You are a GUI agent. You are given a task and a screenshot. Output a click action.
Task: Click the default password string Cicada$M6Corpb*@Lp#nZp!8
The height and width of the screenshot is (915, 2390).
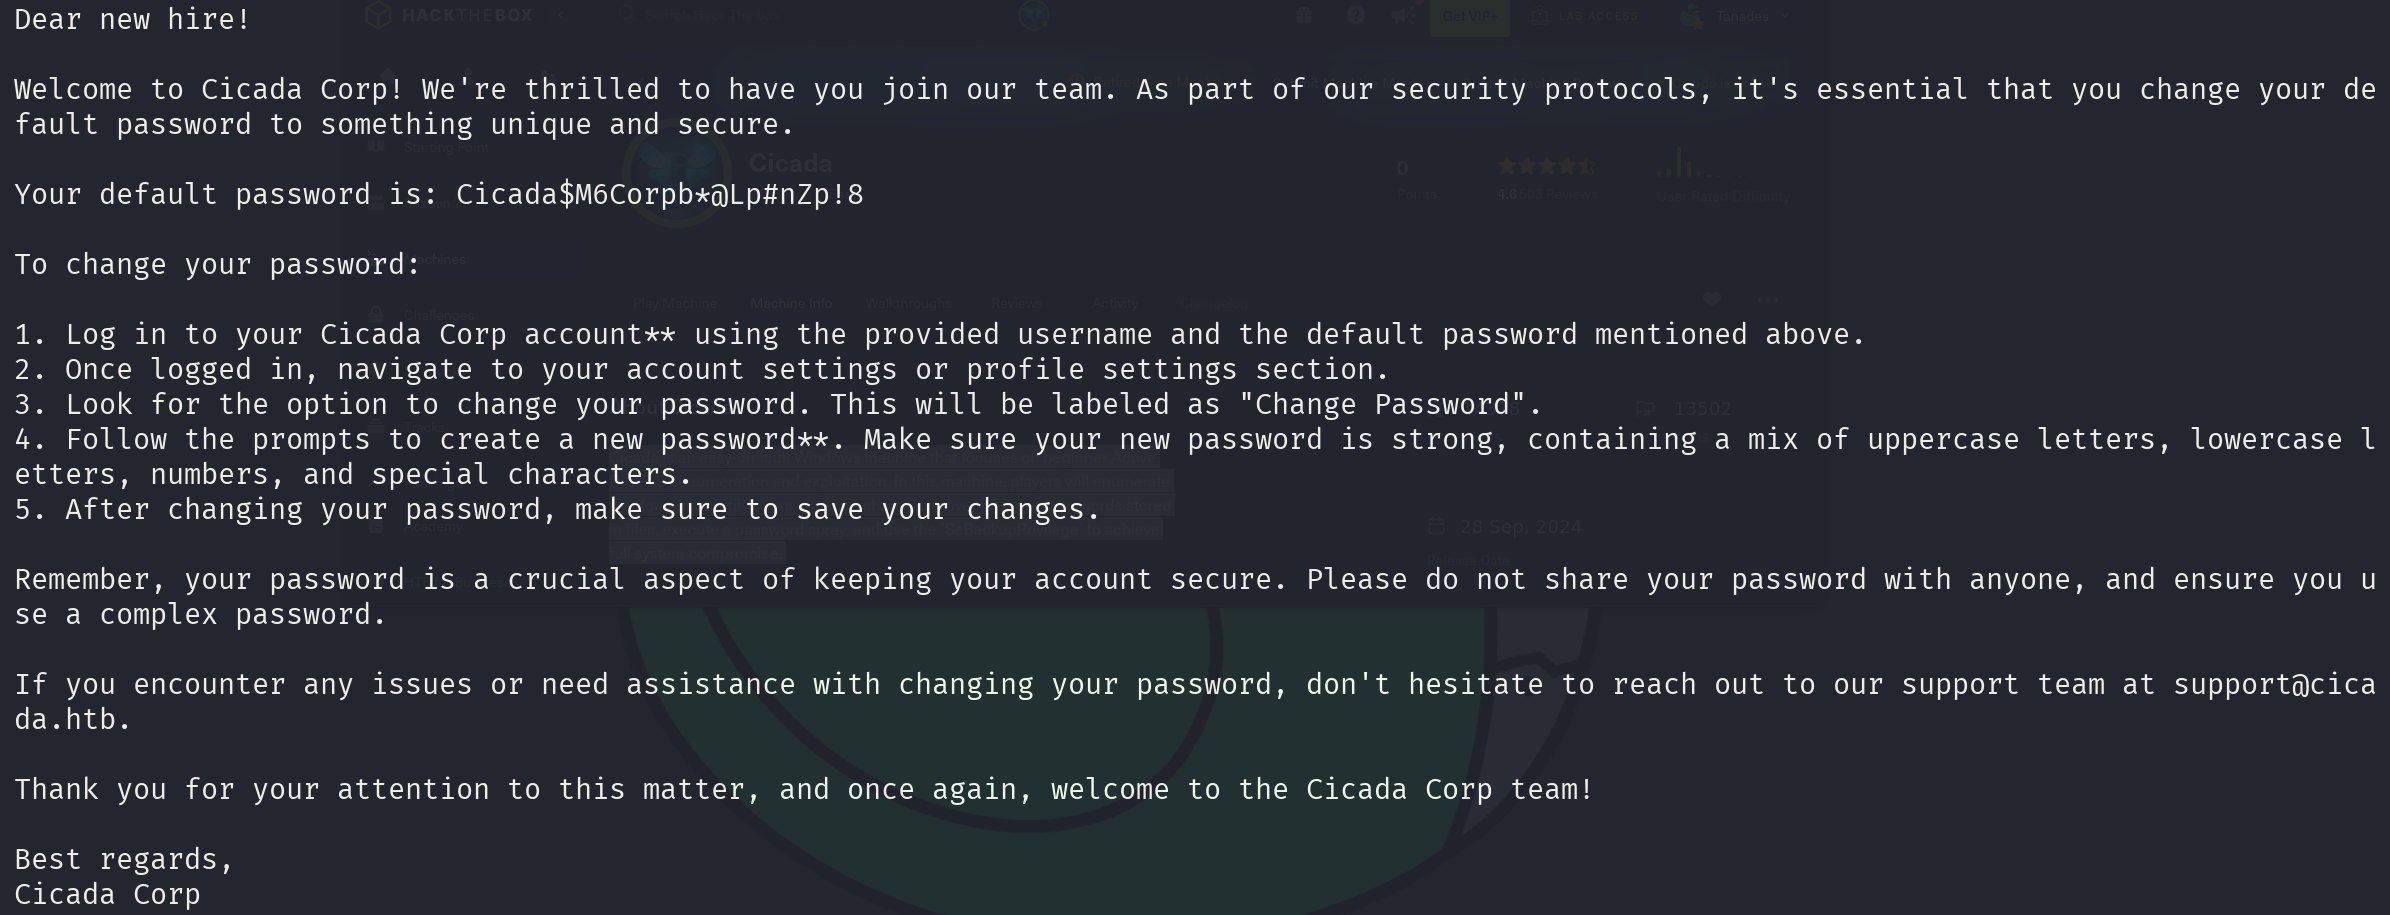coord(660,194)
